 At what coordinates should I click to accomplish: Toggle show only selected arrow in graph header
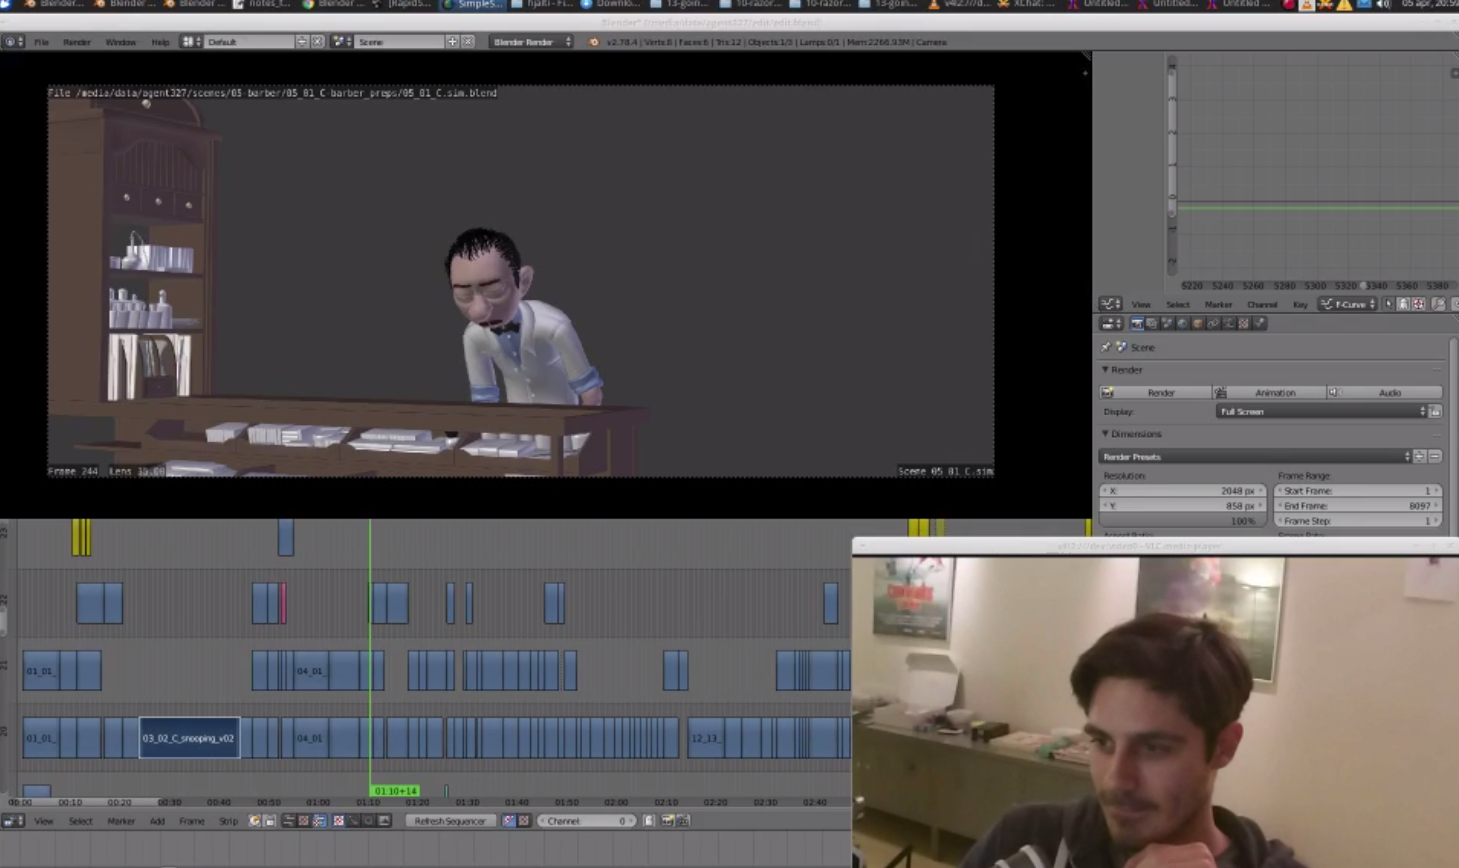click(1389, 304)
